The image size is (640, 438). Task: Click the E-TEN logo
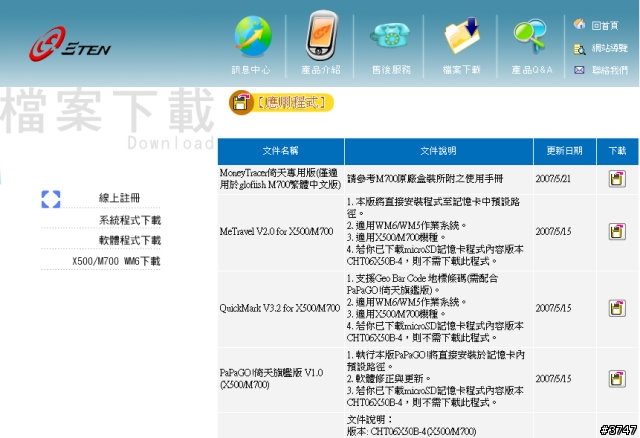70,44
